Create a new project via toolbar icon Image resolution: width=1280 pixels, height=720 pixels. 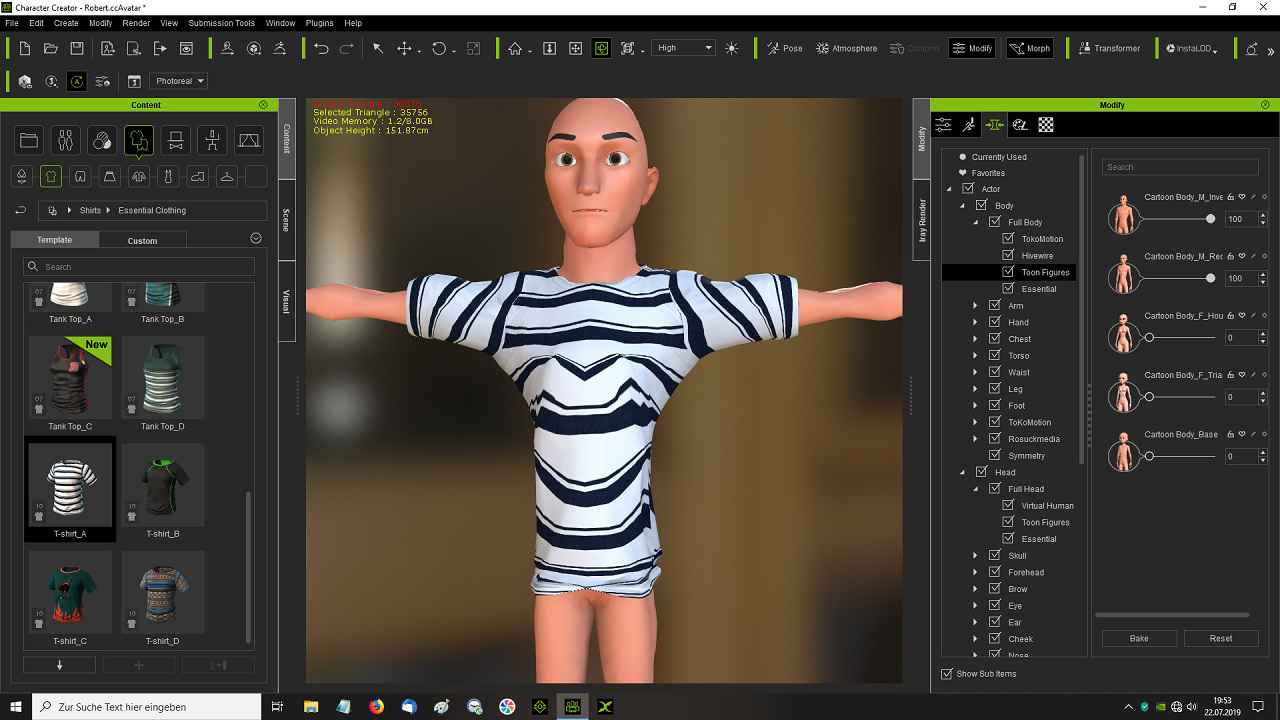click(25, 48)
